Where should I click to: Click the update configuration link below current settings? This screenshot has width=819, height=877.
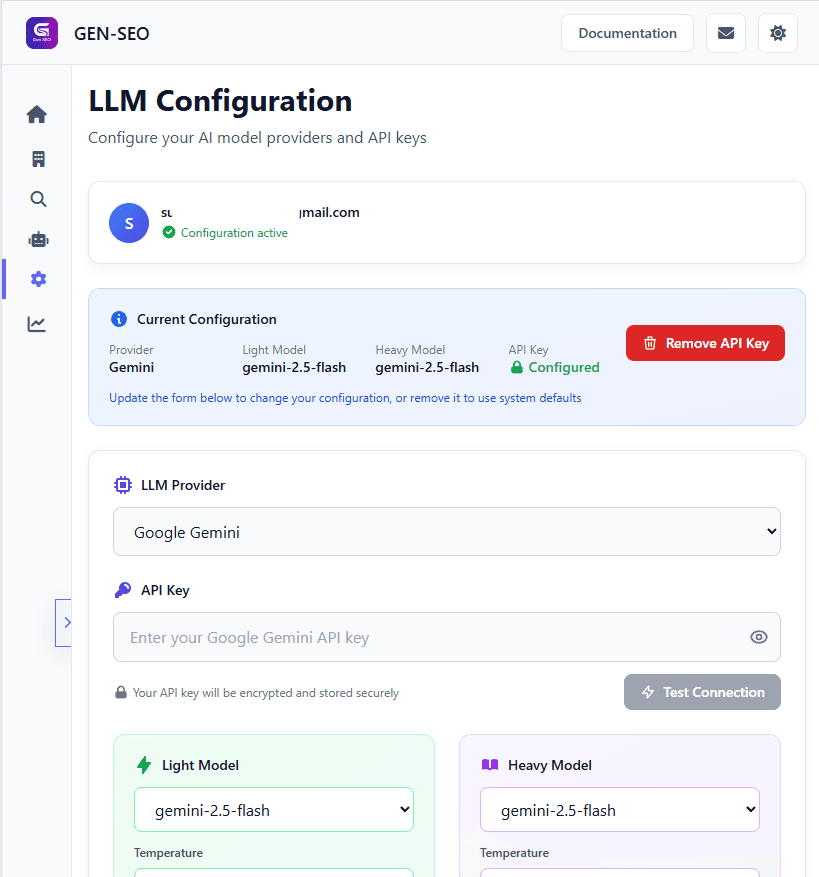click(x=344, y=398)
